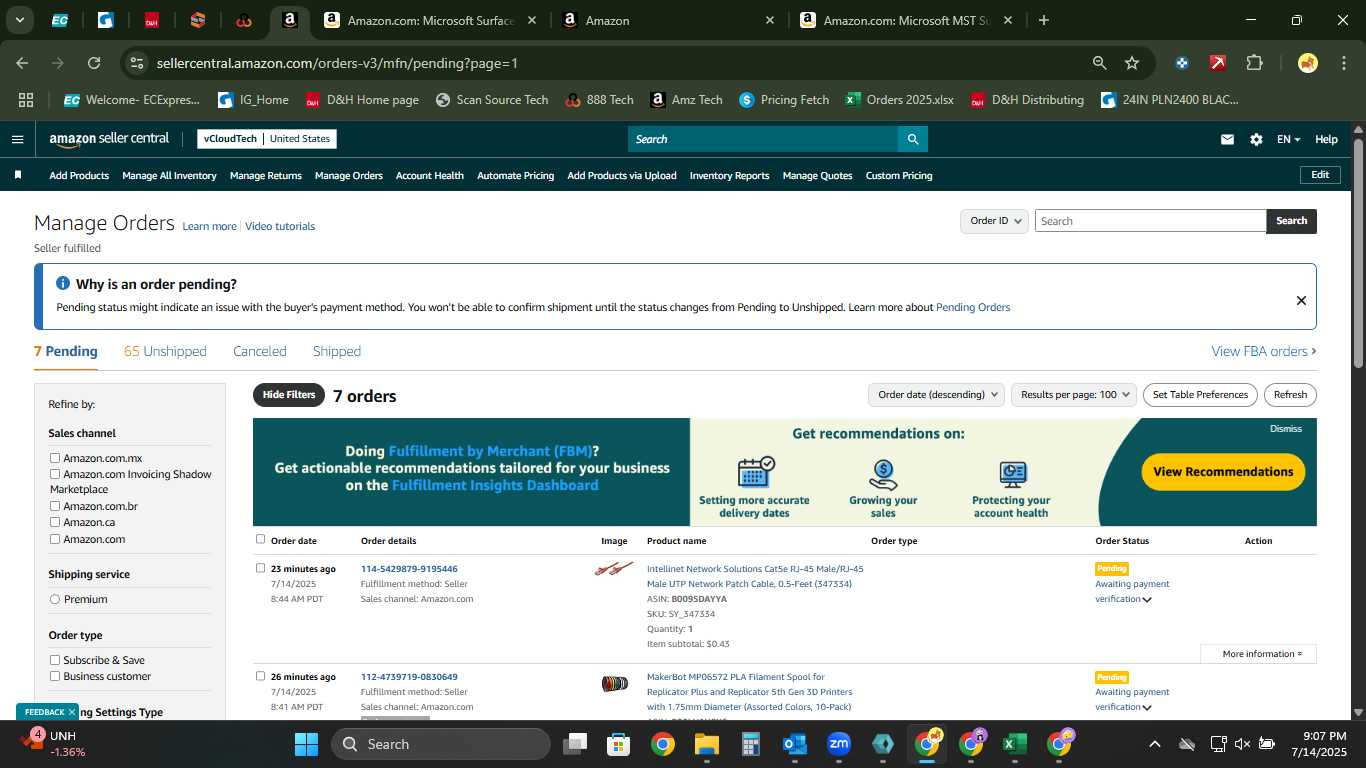Expand Awaiting payment verification for MakerBot order
Screen dimensions: 1366x768
[x=1147, y=708]
